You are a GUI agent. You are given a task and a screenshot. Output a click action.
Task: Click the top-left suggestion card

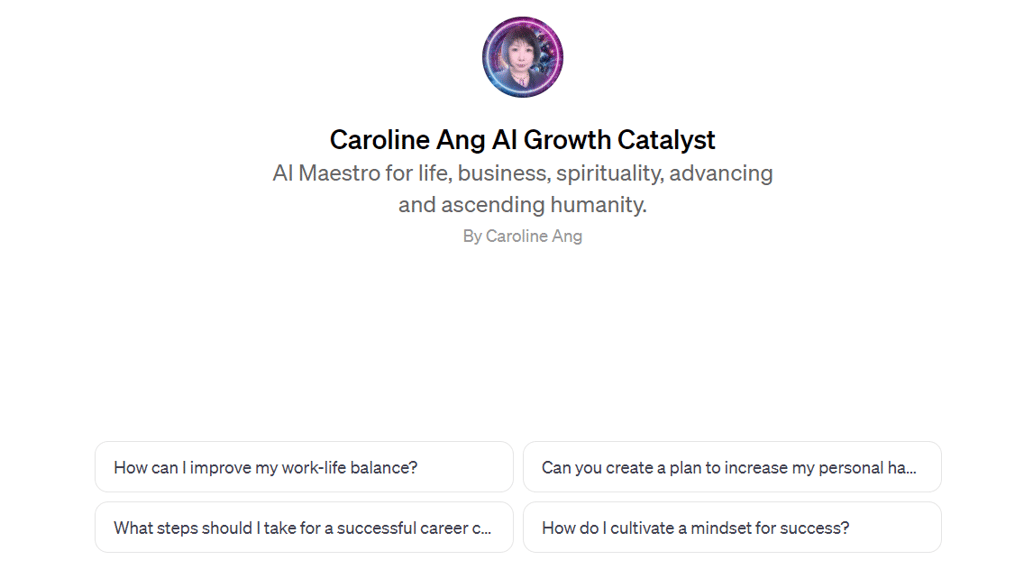[x=304, y=467]
